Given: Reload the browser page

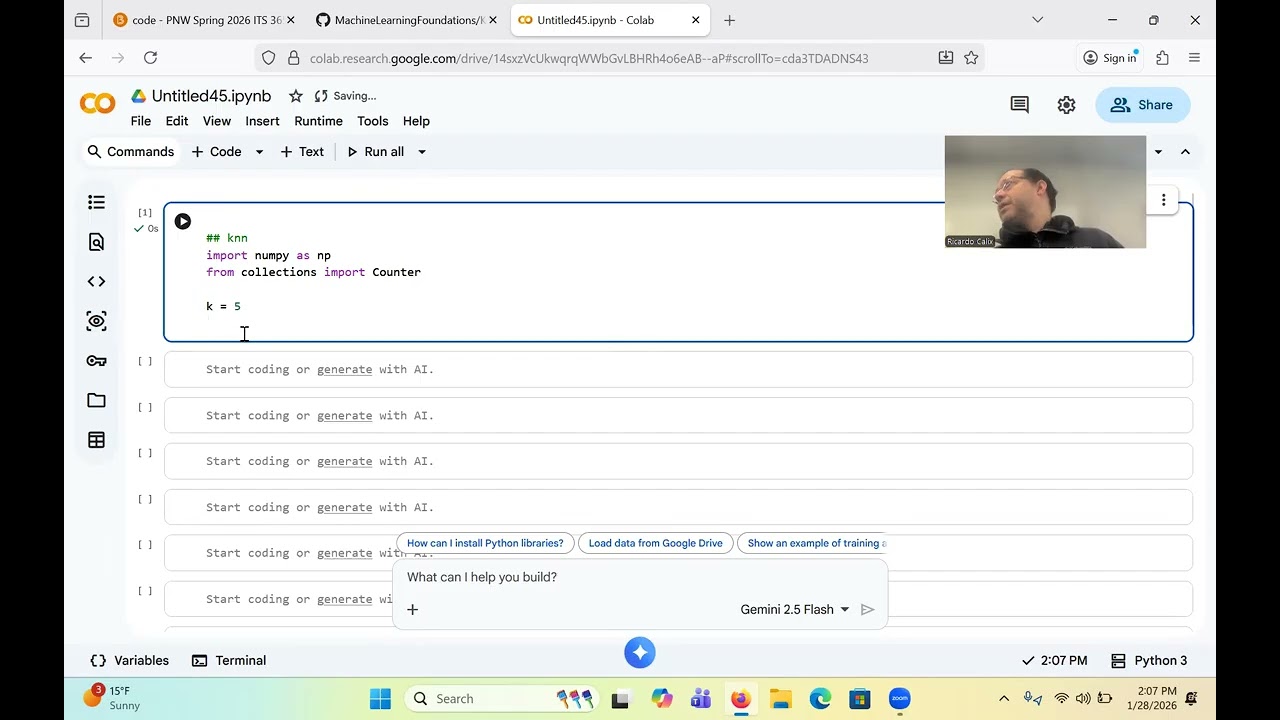Looking at the screenshot, I should click(151, 58).
